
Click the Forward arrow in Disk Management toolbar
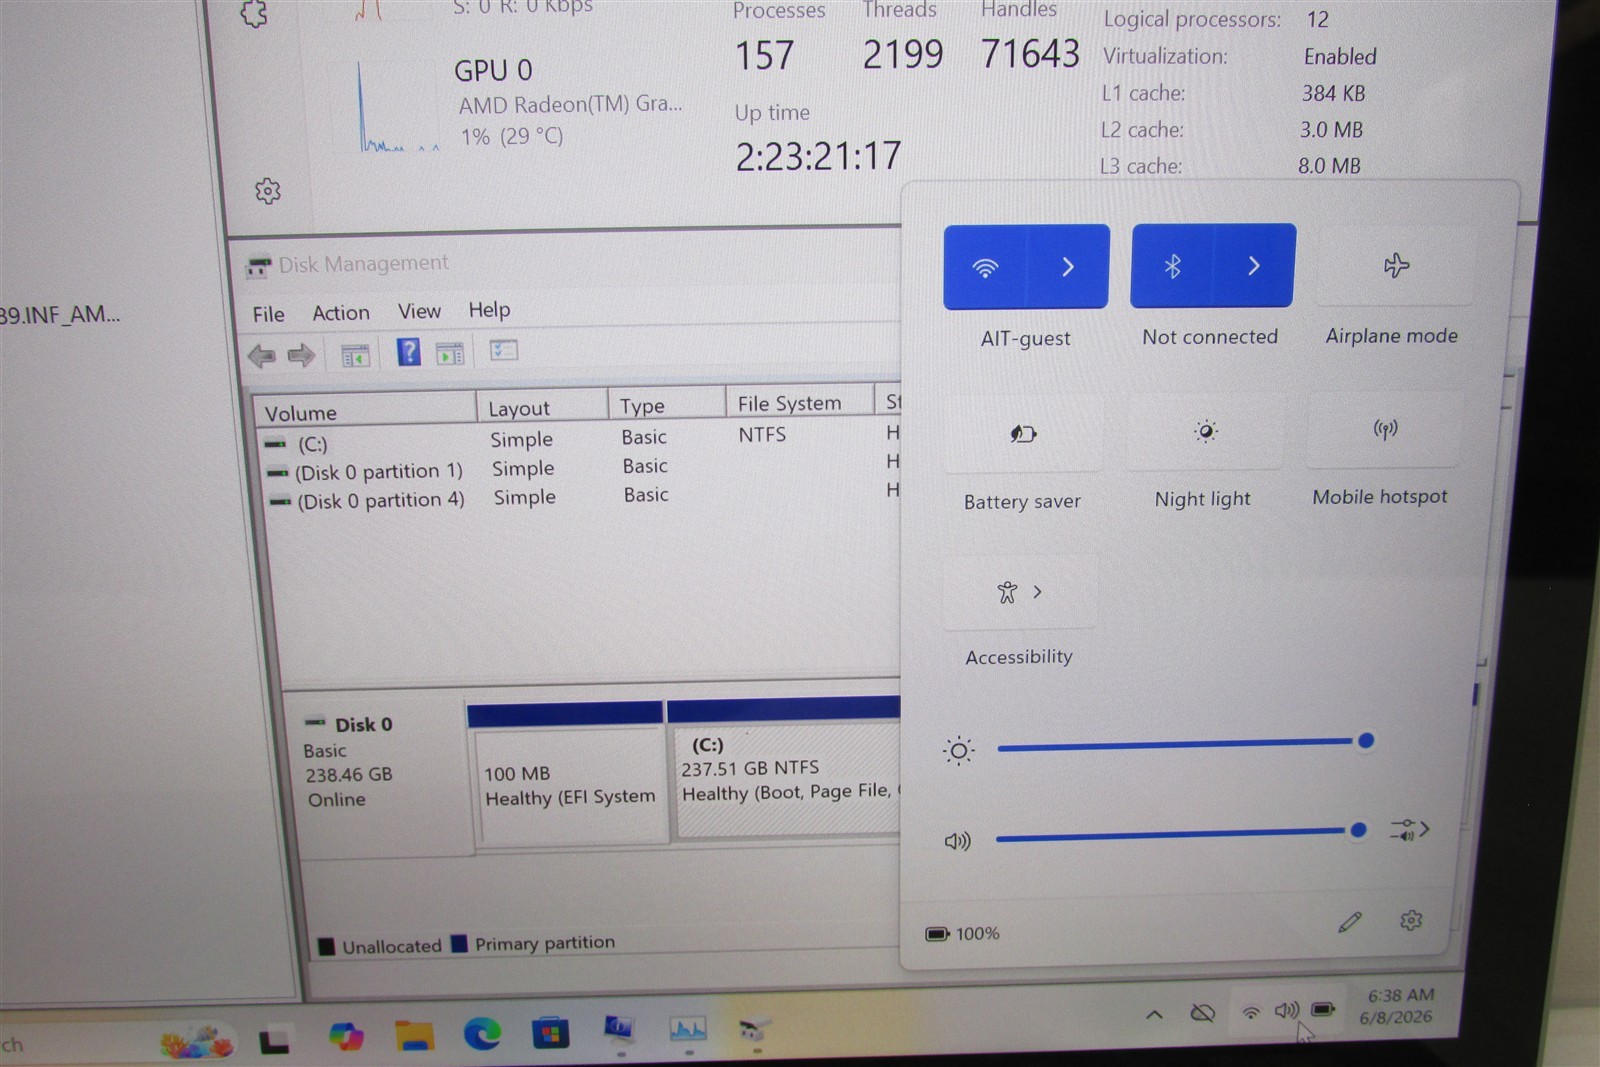coord(301,355)
